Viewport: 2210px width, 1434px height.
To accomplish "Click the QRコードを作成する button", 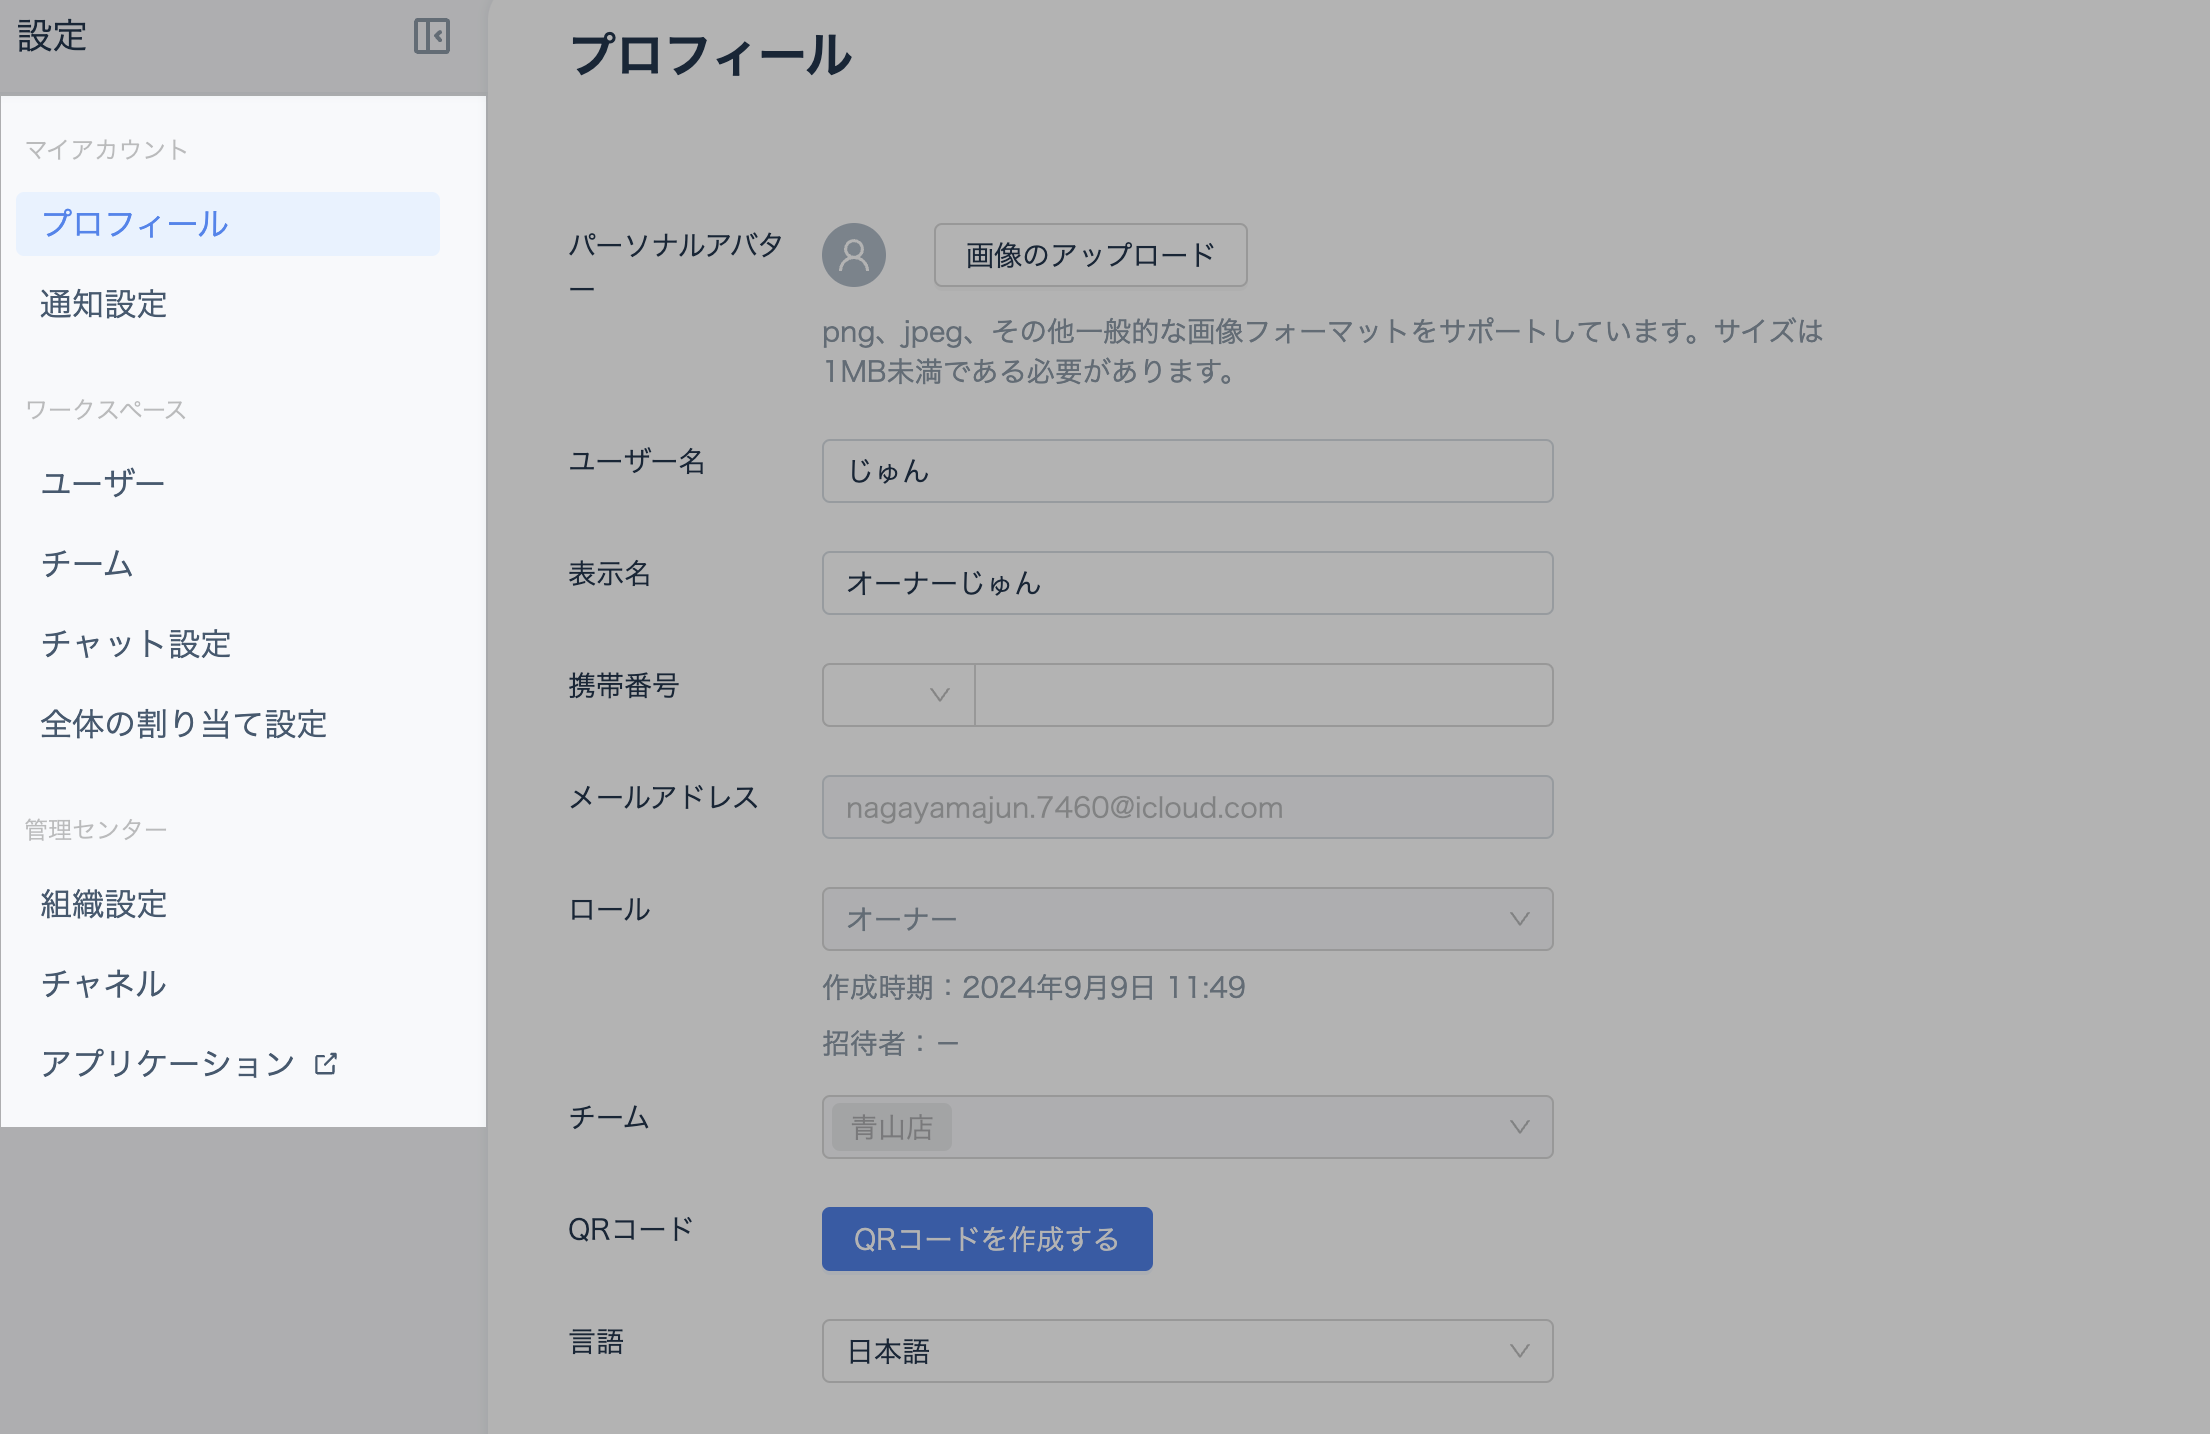I will 986,1239.
